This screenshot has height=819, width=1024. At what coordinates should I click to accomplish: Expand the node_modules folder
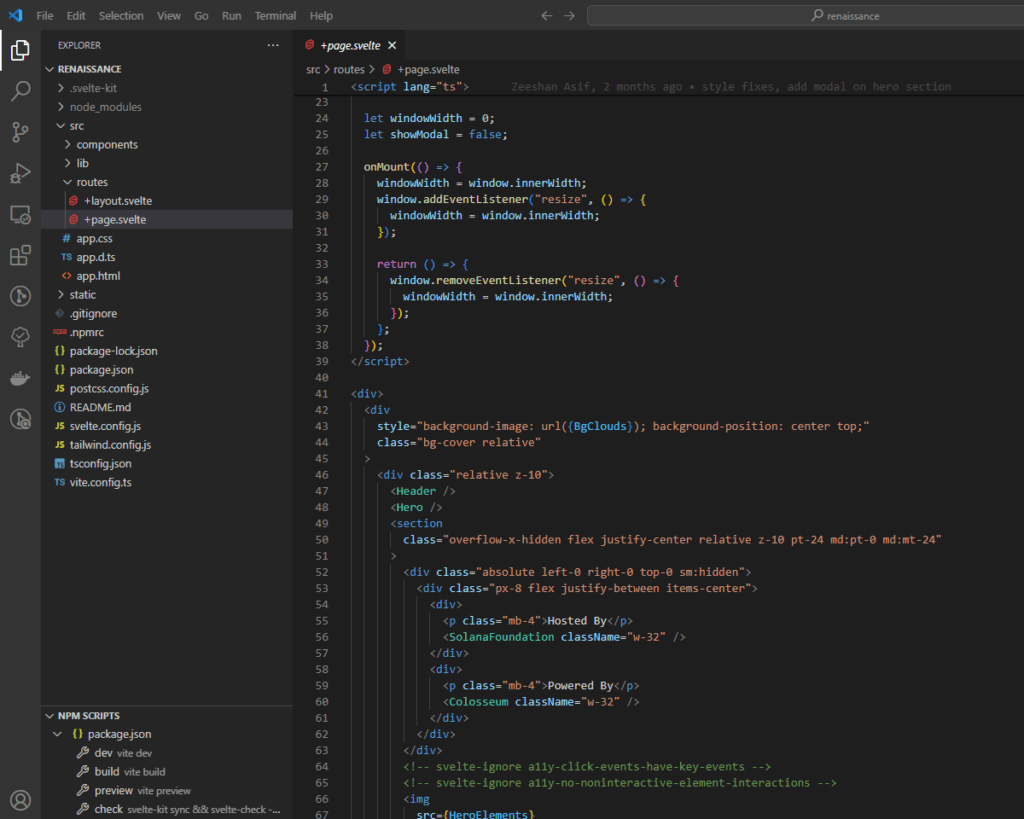105,107
